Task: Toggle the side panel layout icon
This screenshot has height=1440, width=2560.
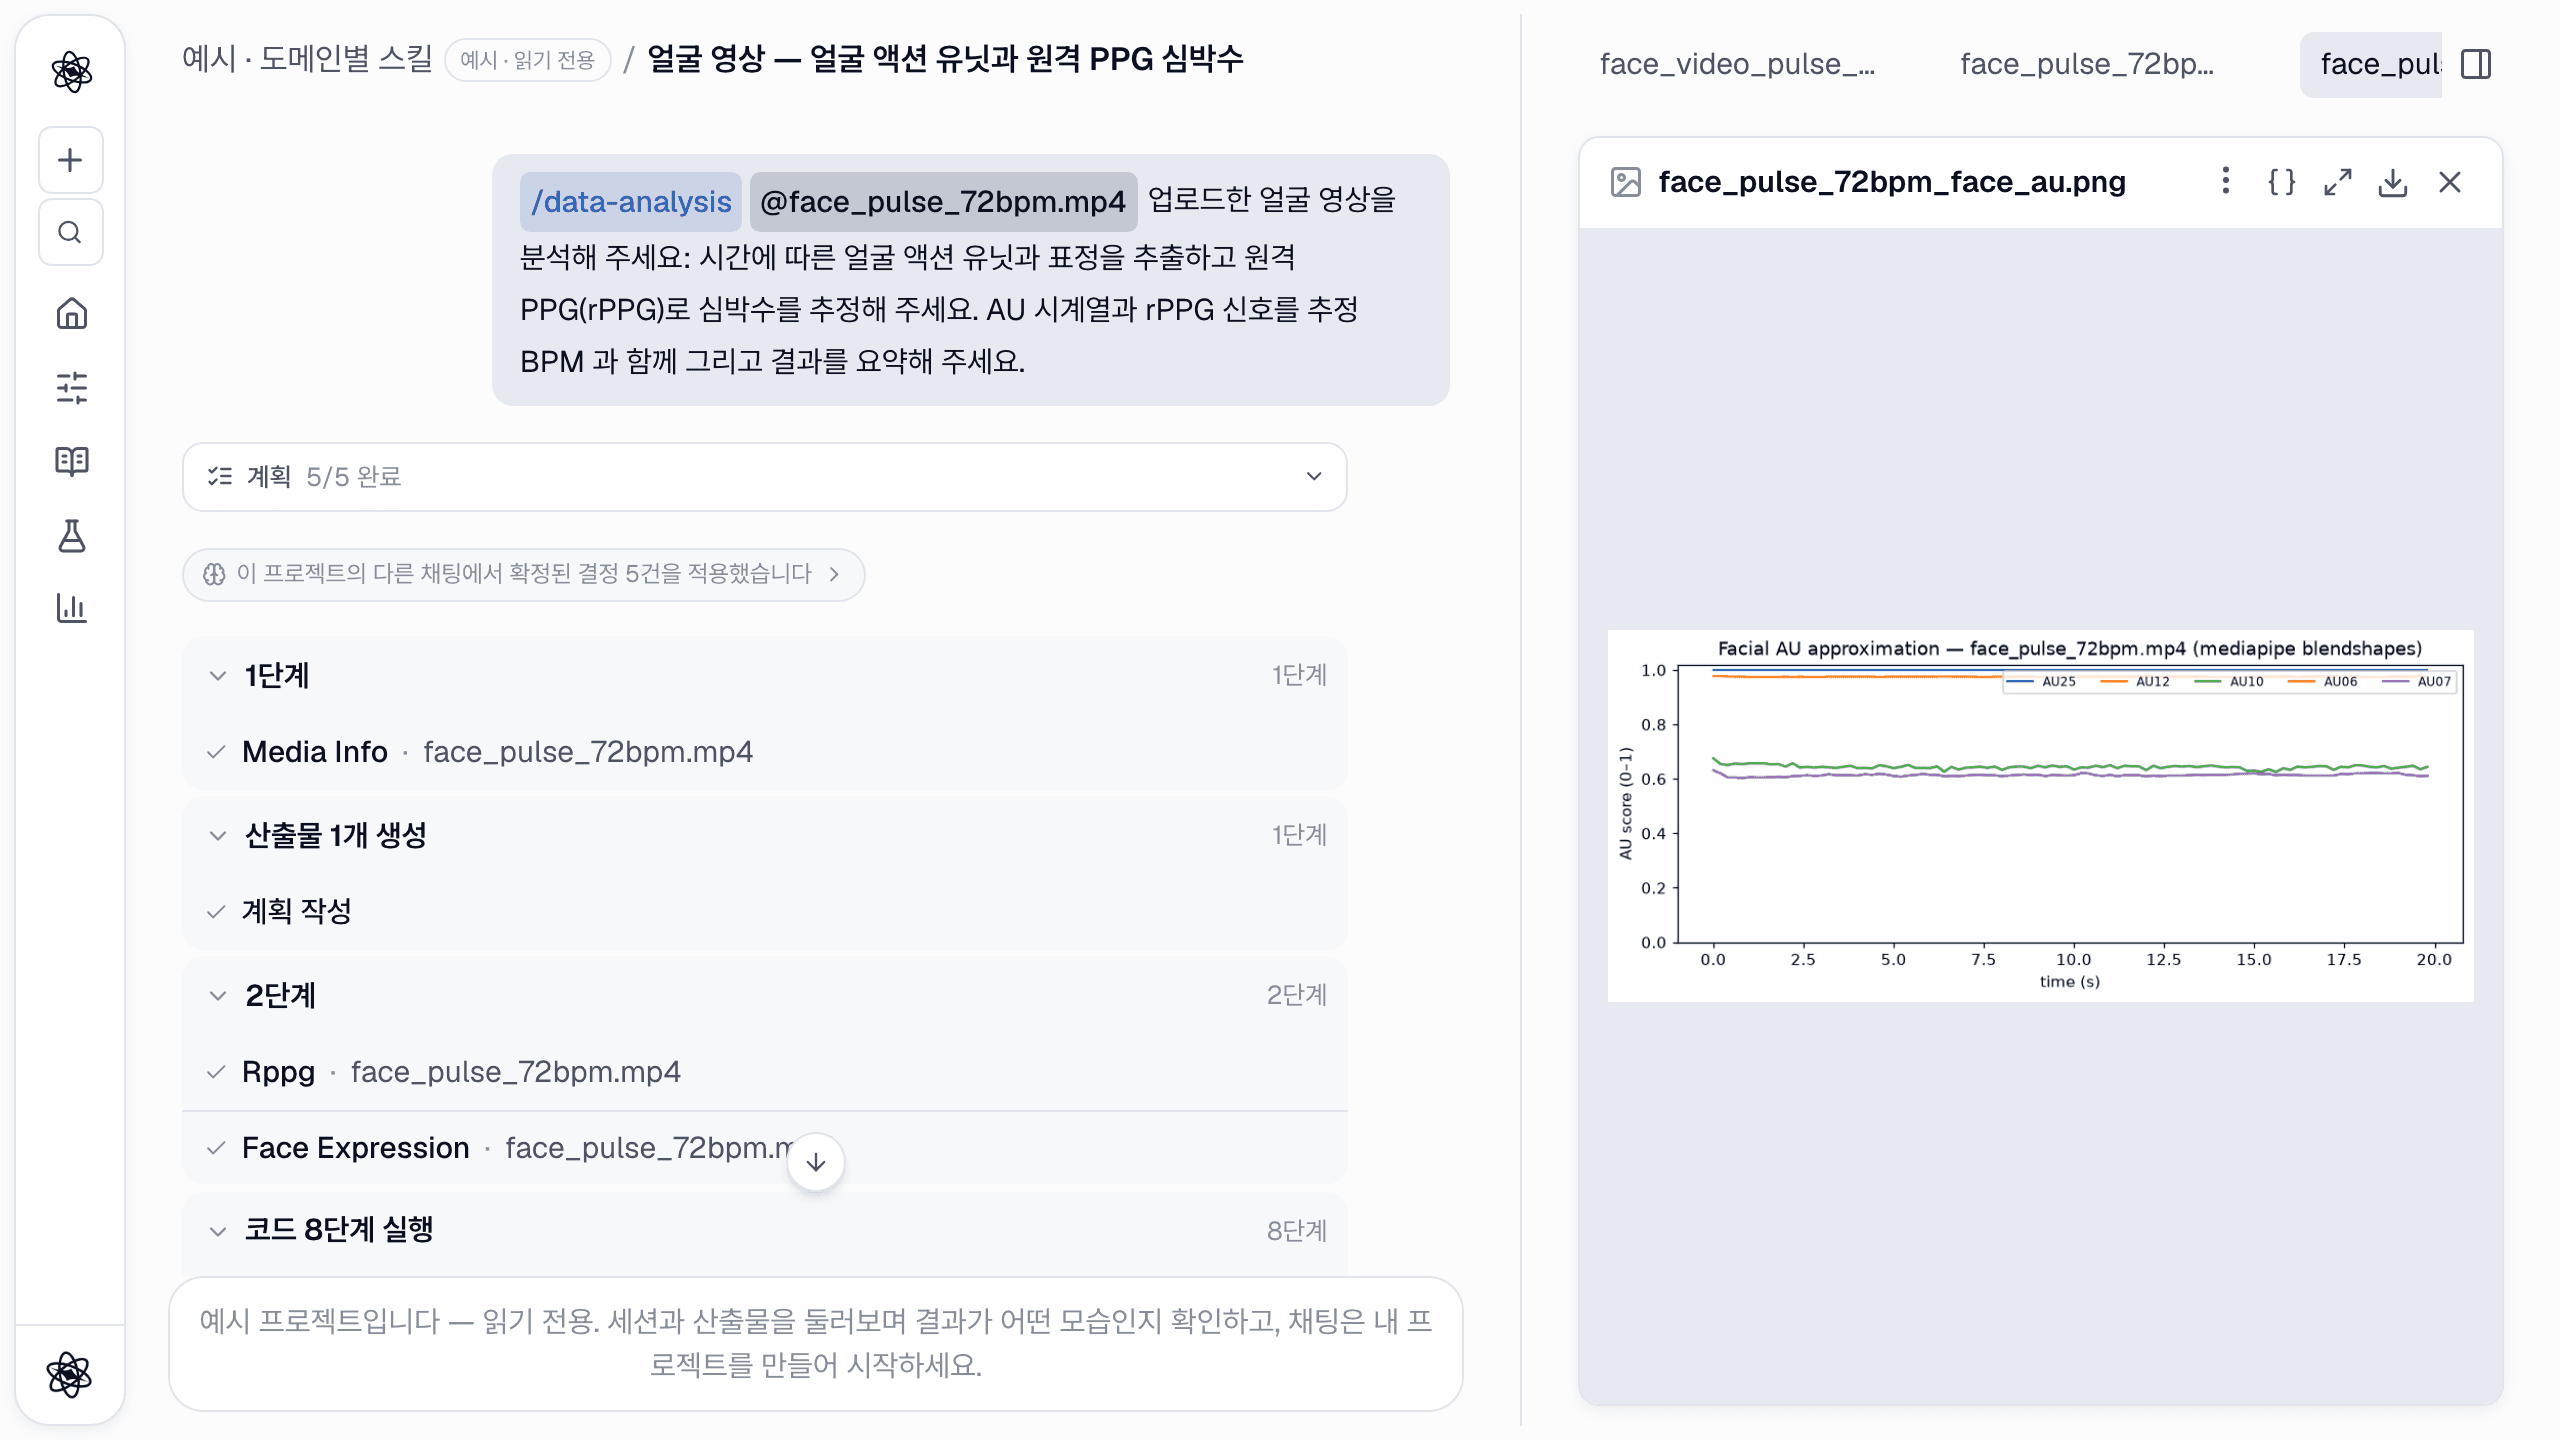Action: (2476, 64)
